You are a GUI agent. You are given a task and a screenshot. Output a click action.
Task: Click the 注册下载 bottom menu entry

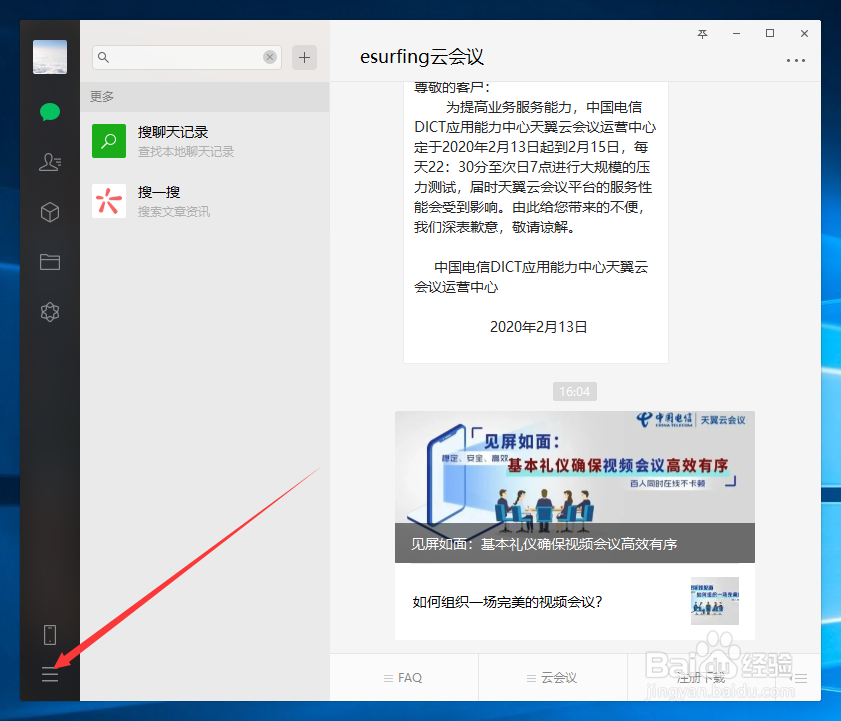coord(700,677)
